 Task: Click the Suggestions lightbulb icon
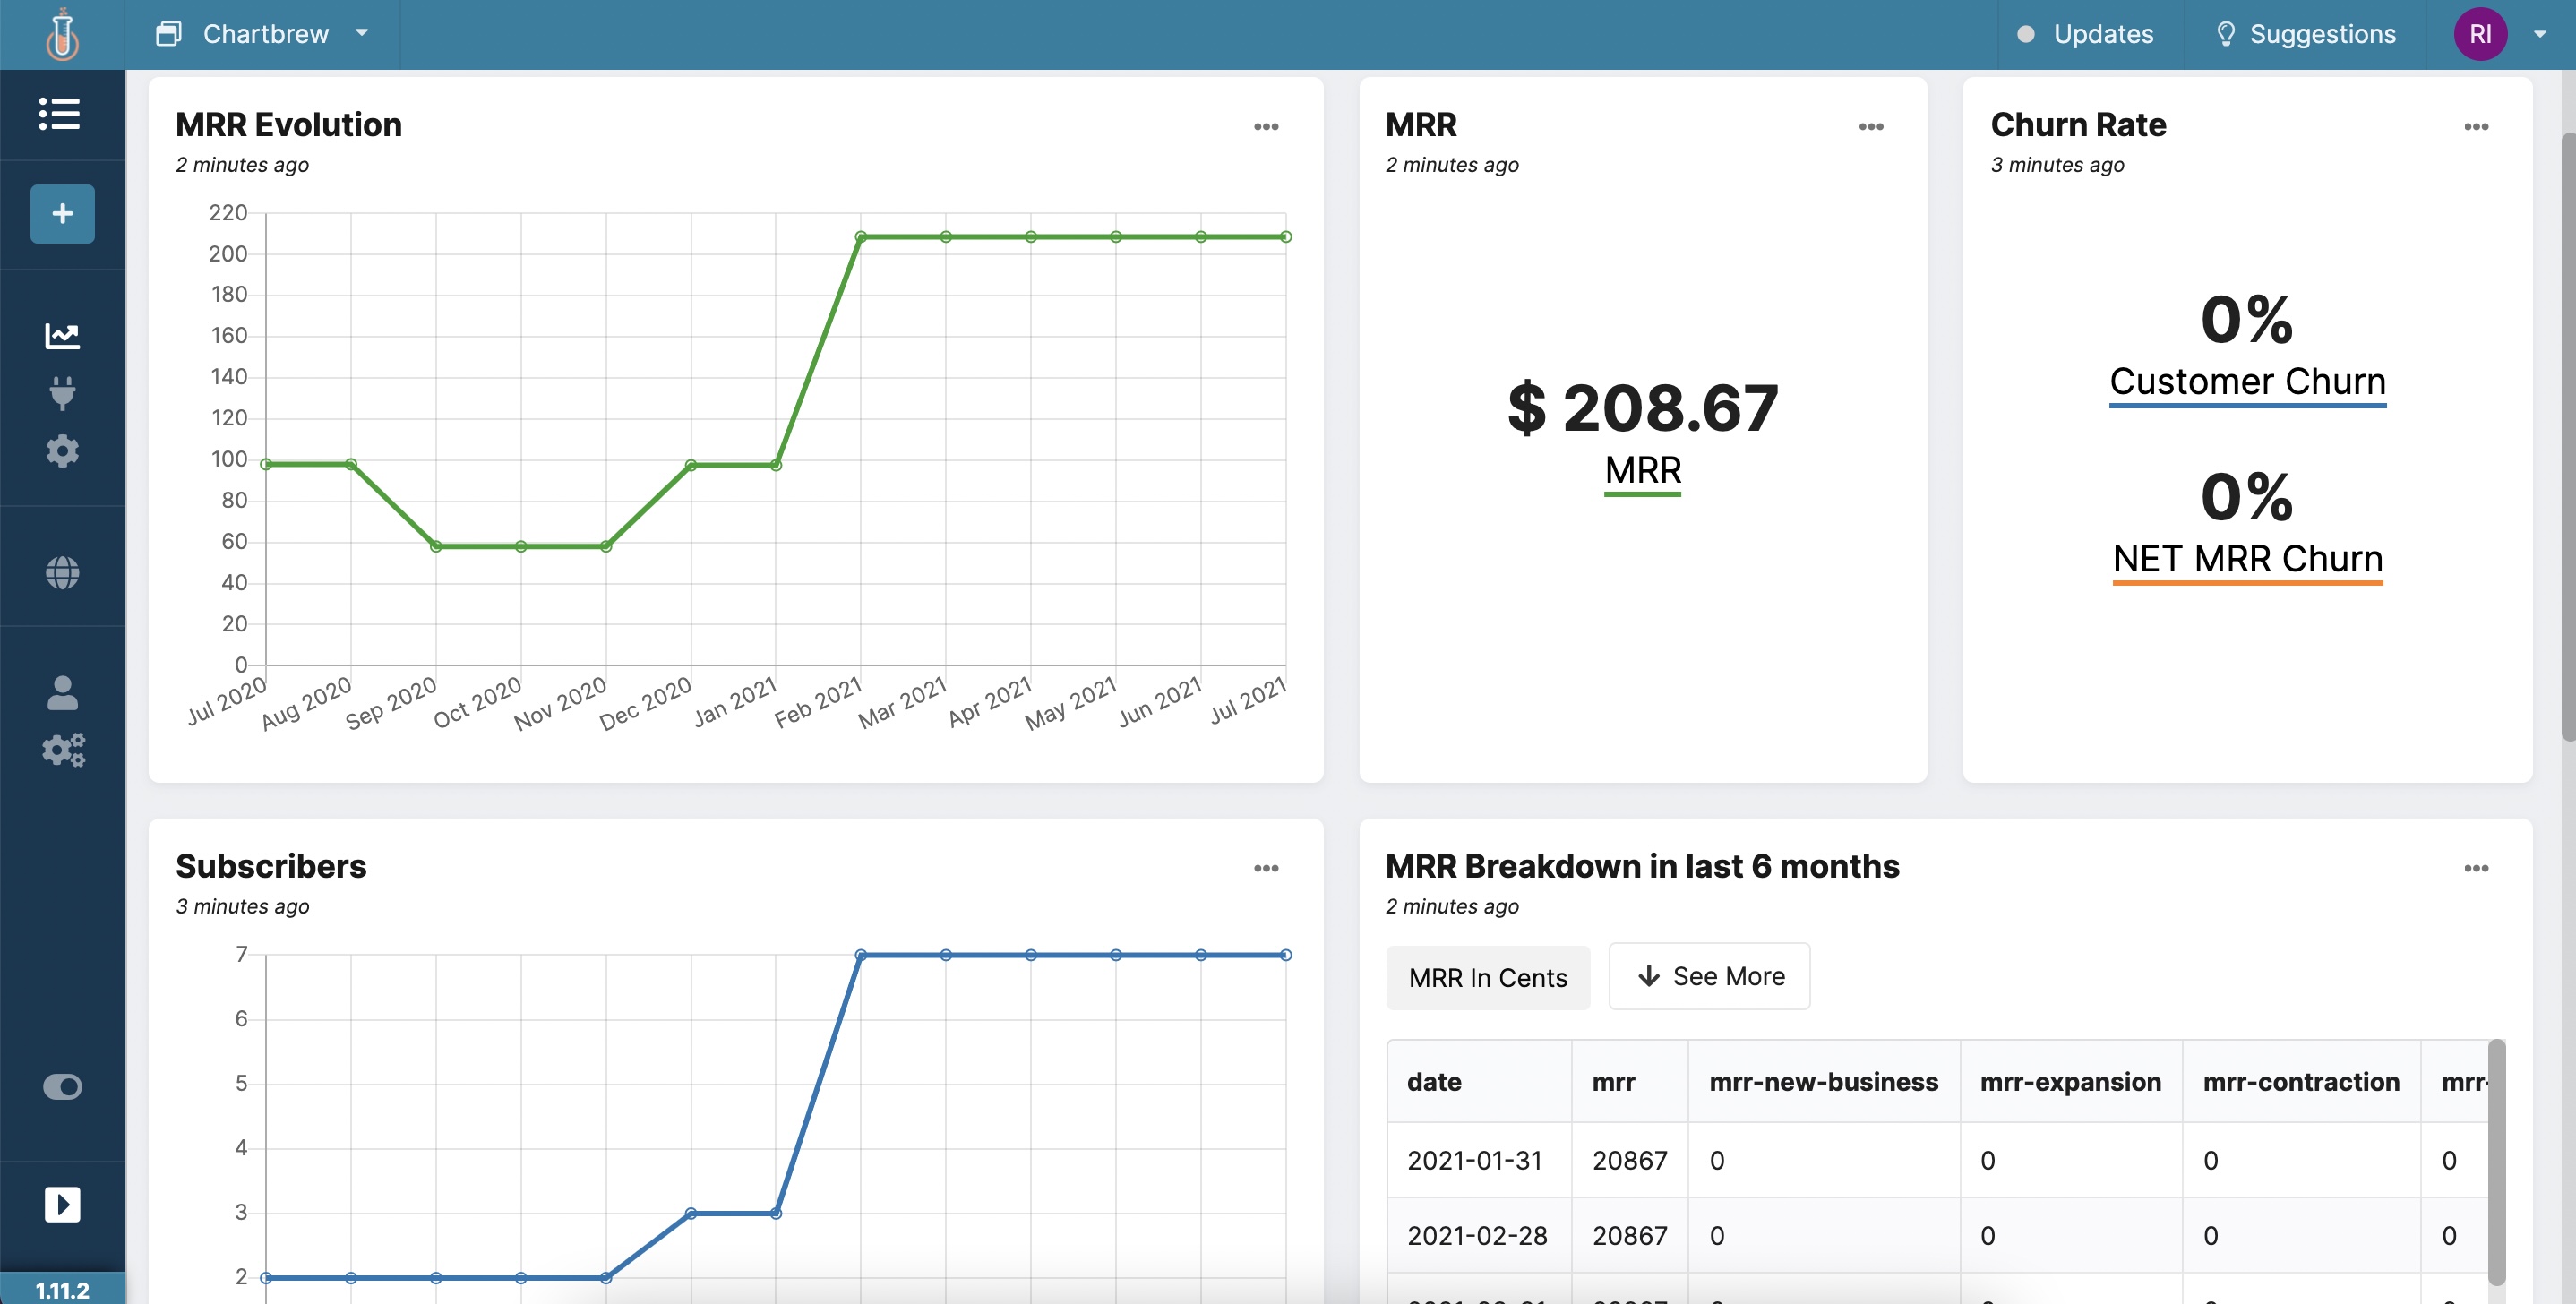pyautogui.click(x=2225, y=34)
